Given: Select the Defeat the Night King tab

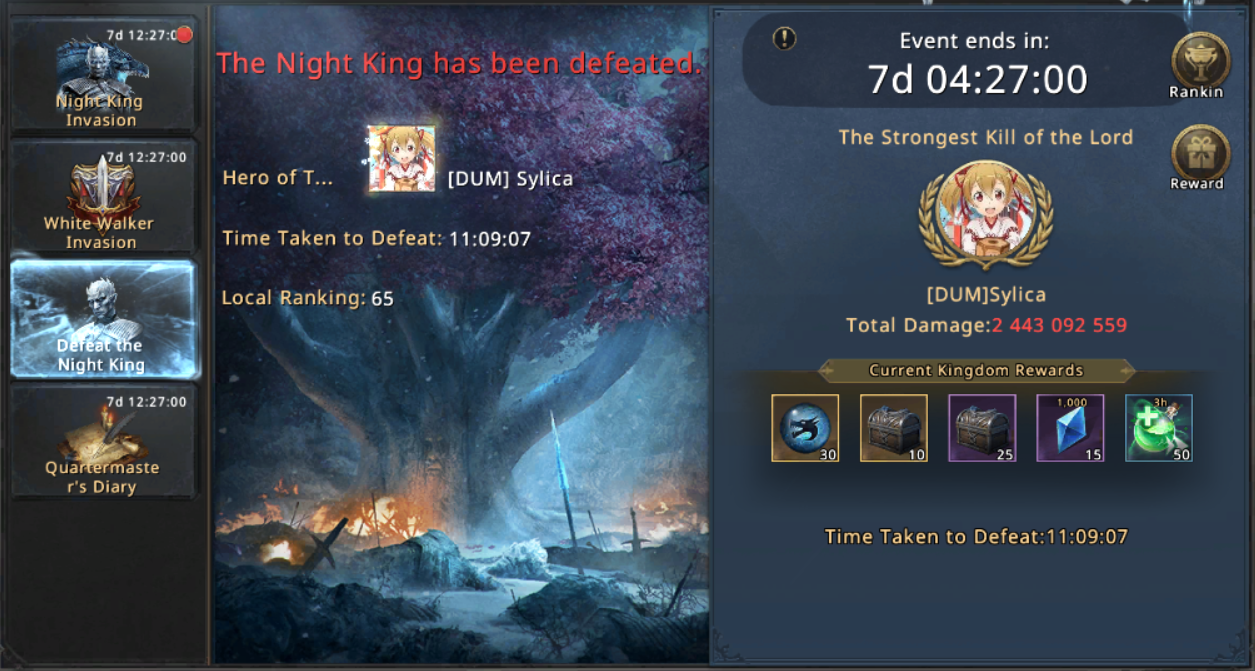Looking at the screenshot, I should (x=104, y=319).
